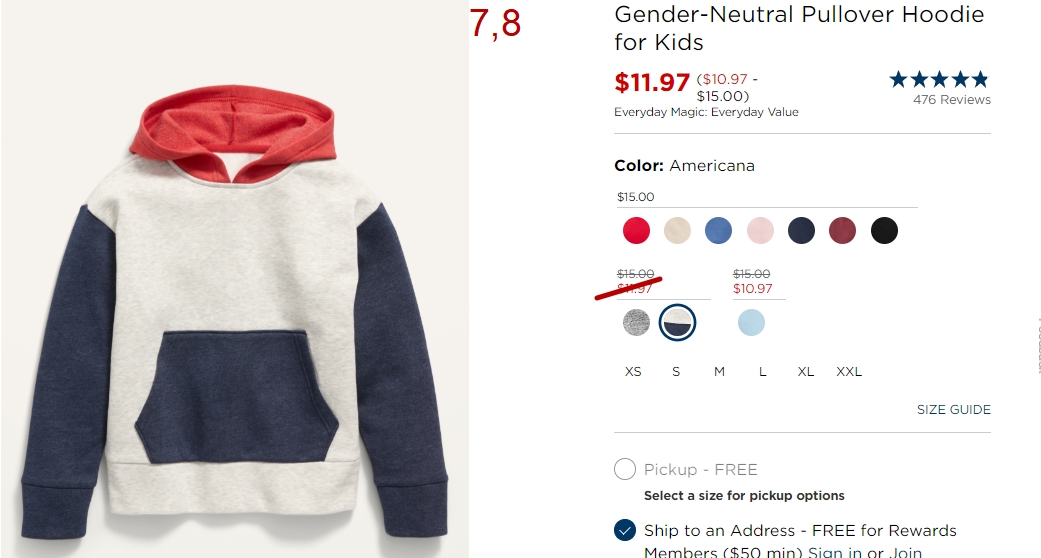1041x558 pixels.
Task: Pick the blue color swatch
Action: tap(718, 231)
